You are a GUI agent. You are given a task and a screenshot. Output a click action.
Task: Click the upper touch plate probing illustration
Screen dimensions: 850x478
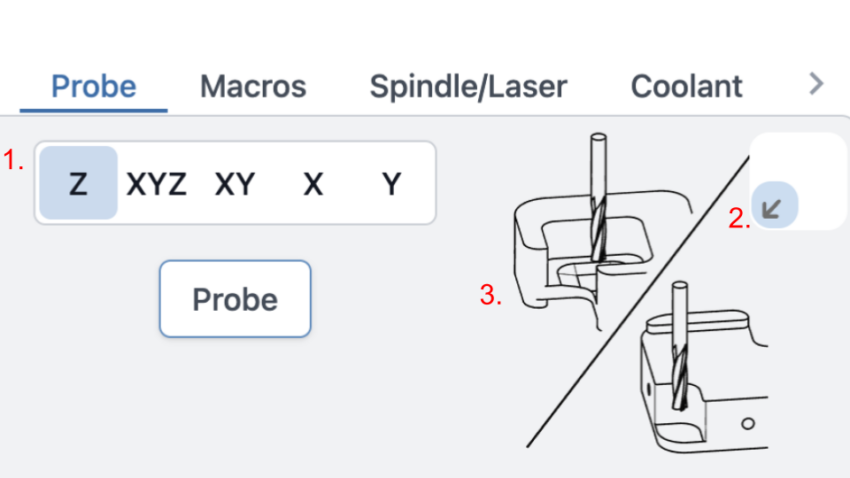click(x=602, y=232)
